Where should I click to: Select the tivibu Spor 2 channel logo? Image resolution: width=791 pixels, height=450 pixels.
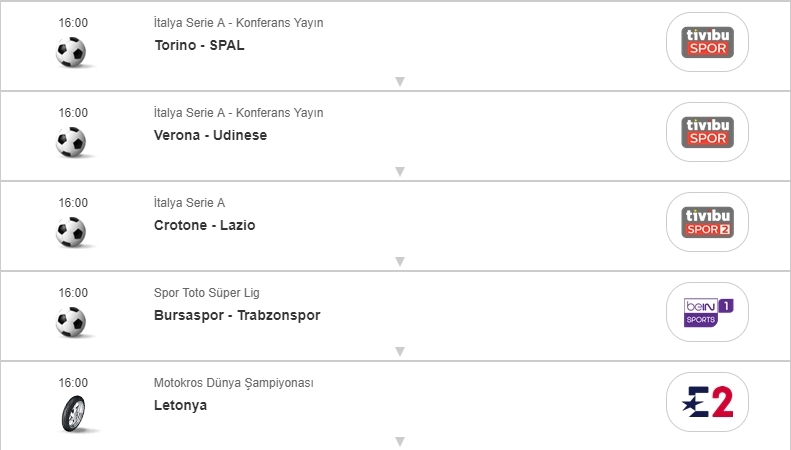click(x=707, y=222)
